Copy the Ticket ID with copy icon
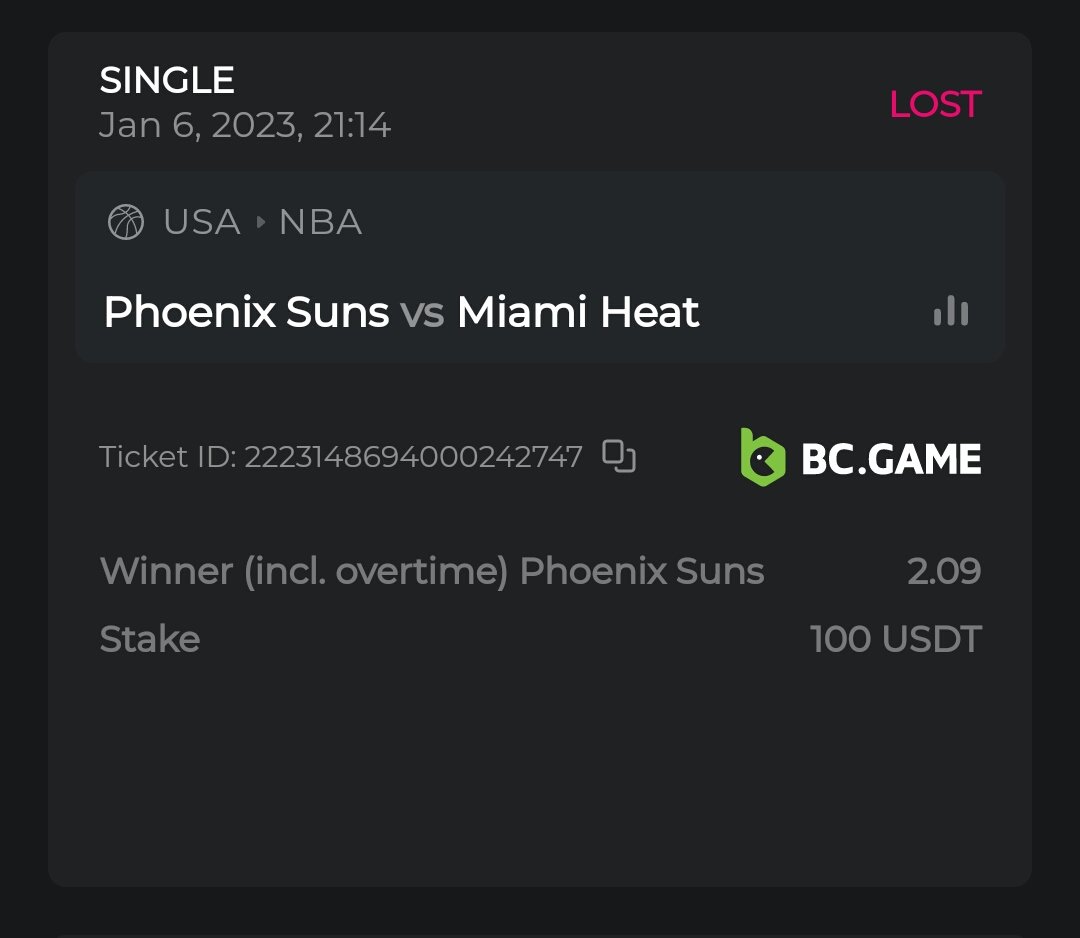Screen dimensions: 1080x938 [x=619, y=456]
